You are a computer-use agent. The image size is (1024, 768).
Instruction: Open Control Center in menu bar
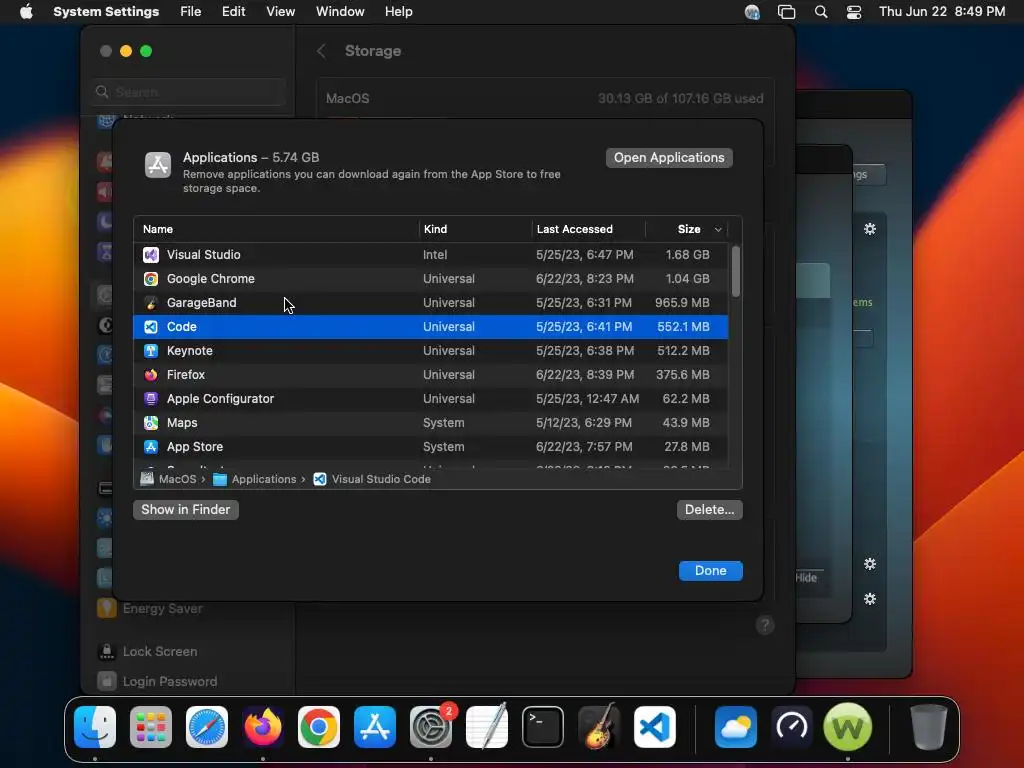click(854, 12)
